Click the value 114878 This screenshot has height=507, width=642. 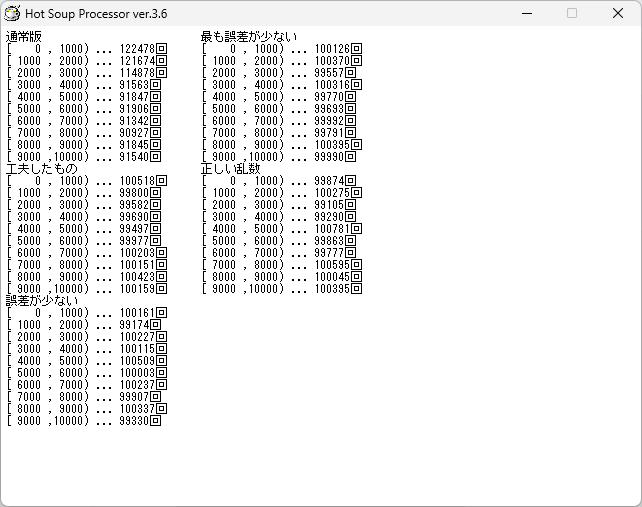pos(137,72)
